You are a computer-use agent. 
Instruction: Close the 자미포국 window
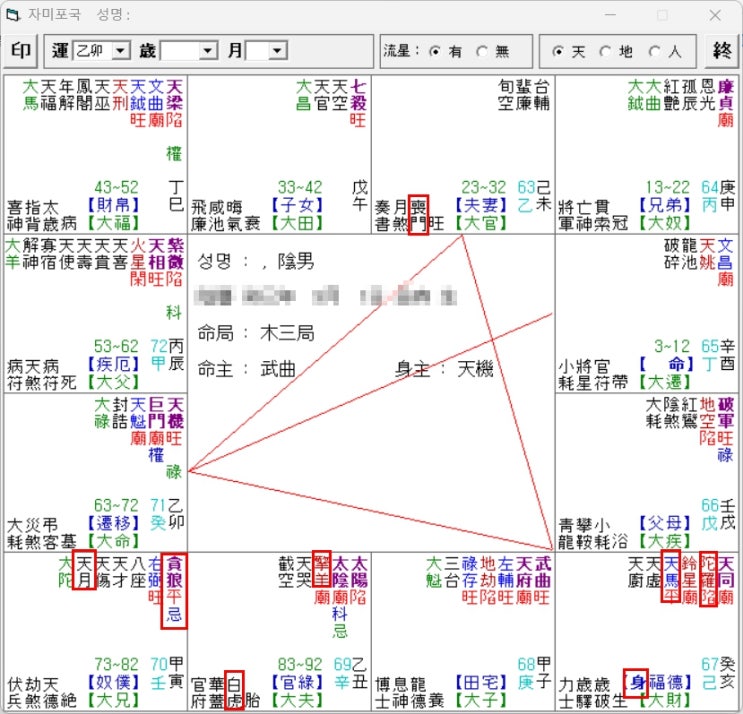tap(715, 15)
